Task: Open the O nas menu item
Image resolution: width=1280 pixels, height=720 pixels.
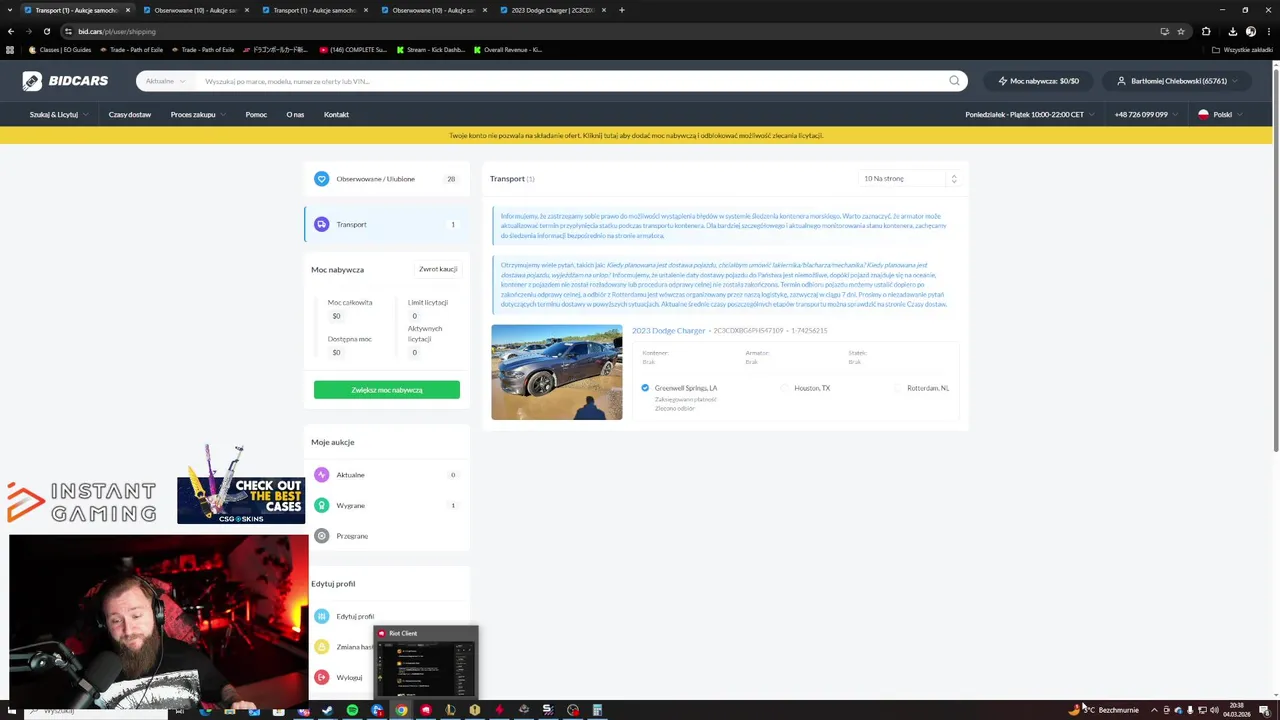Action: tap(295, 114)
